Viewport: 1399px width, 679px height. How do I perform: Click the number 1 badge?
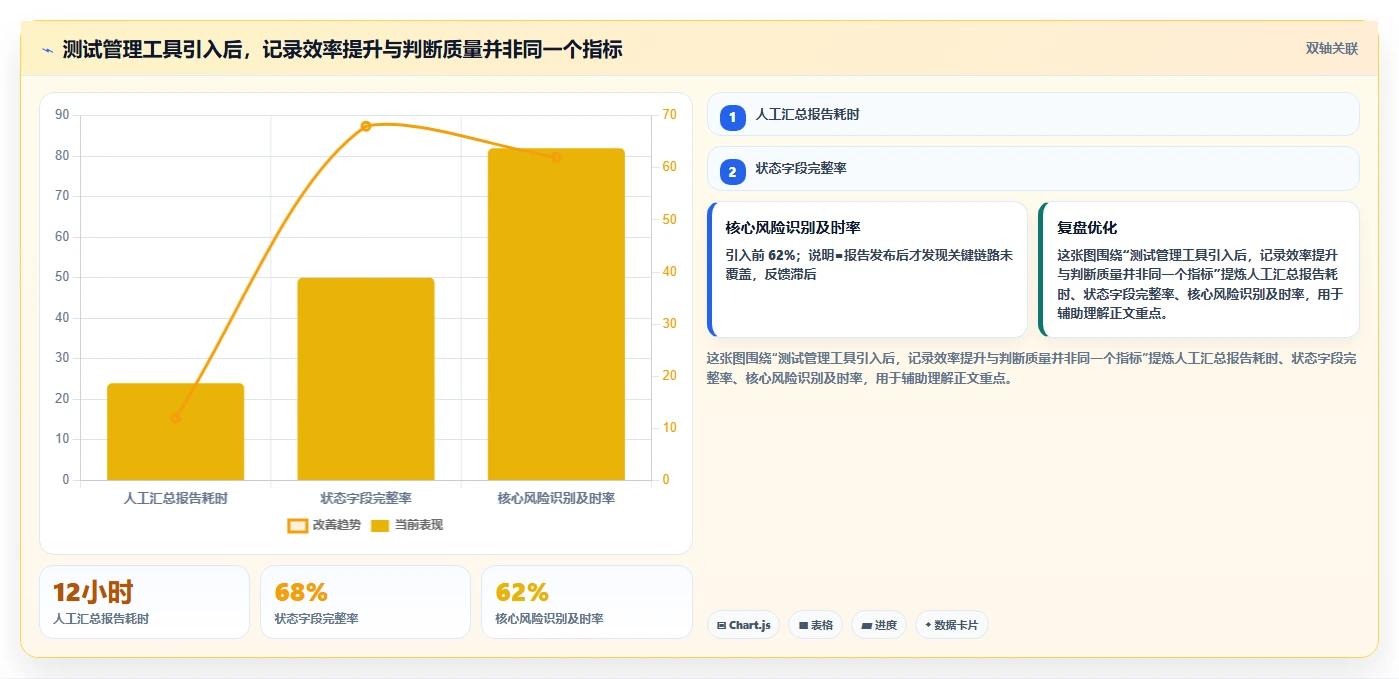click(732, 117)
